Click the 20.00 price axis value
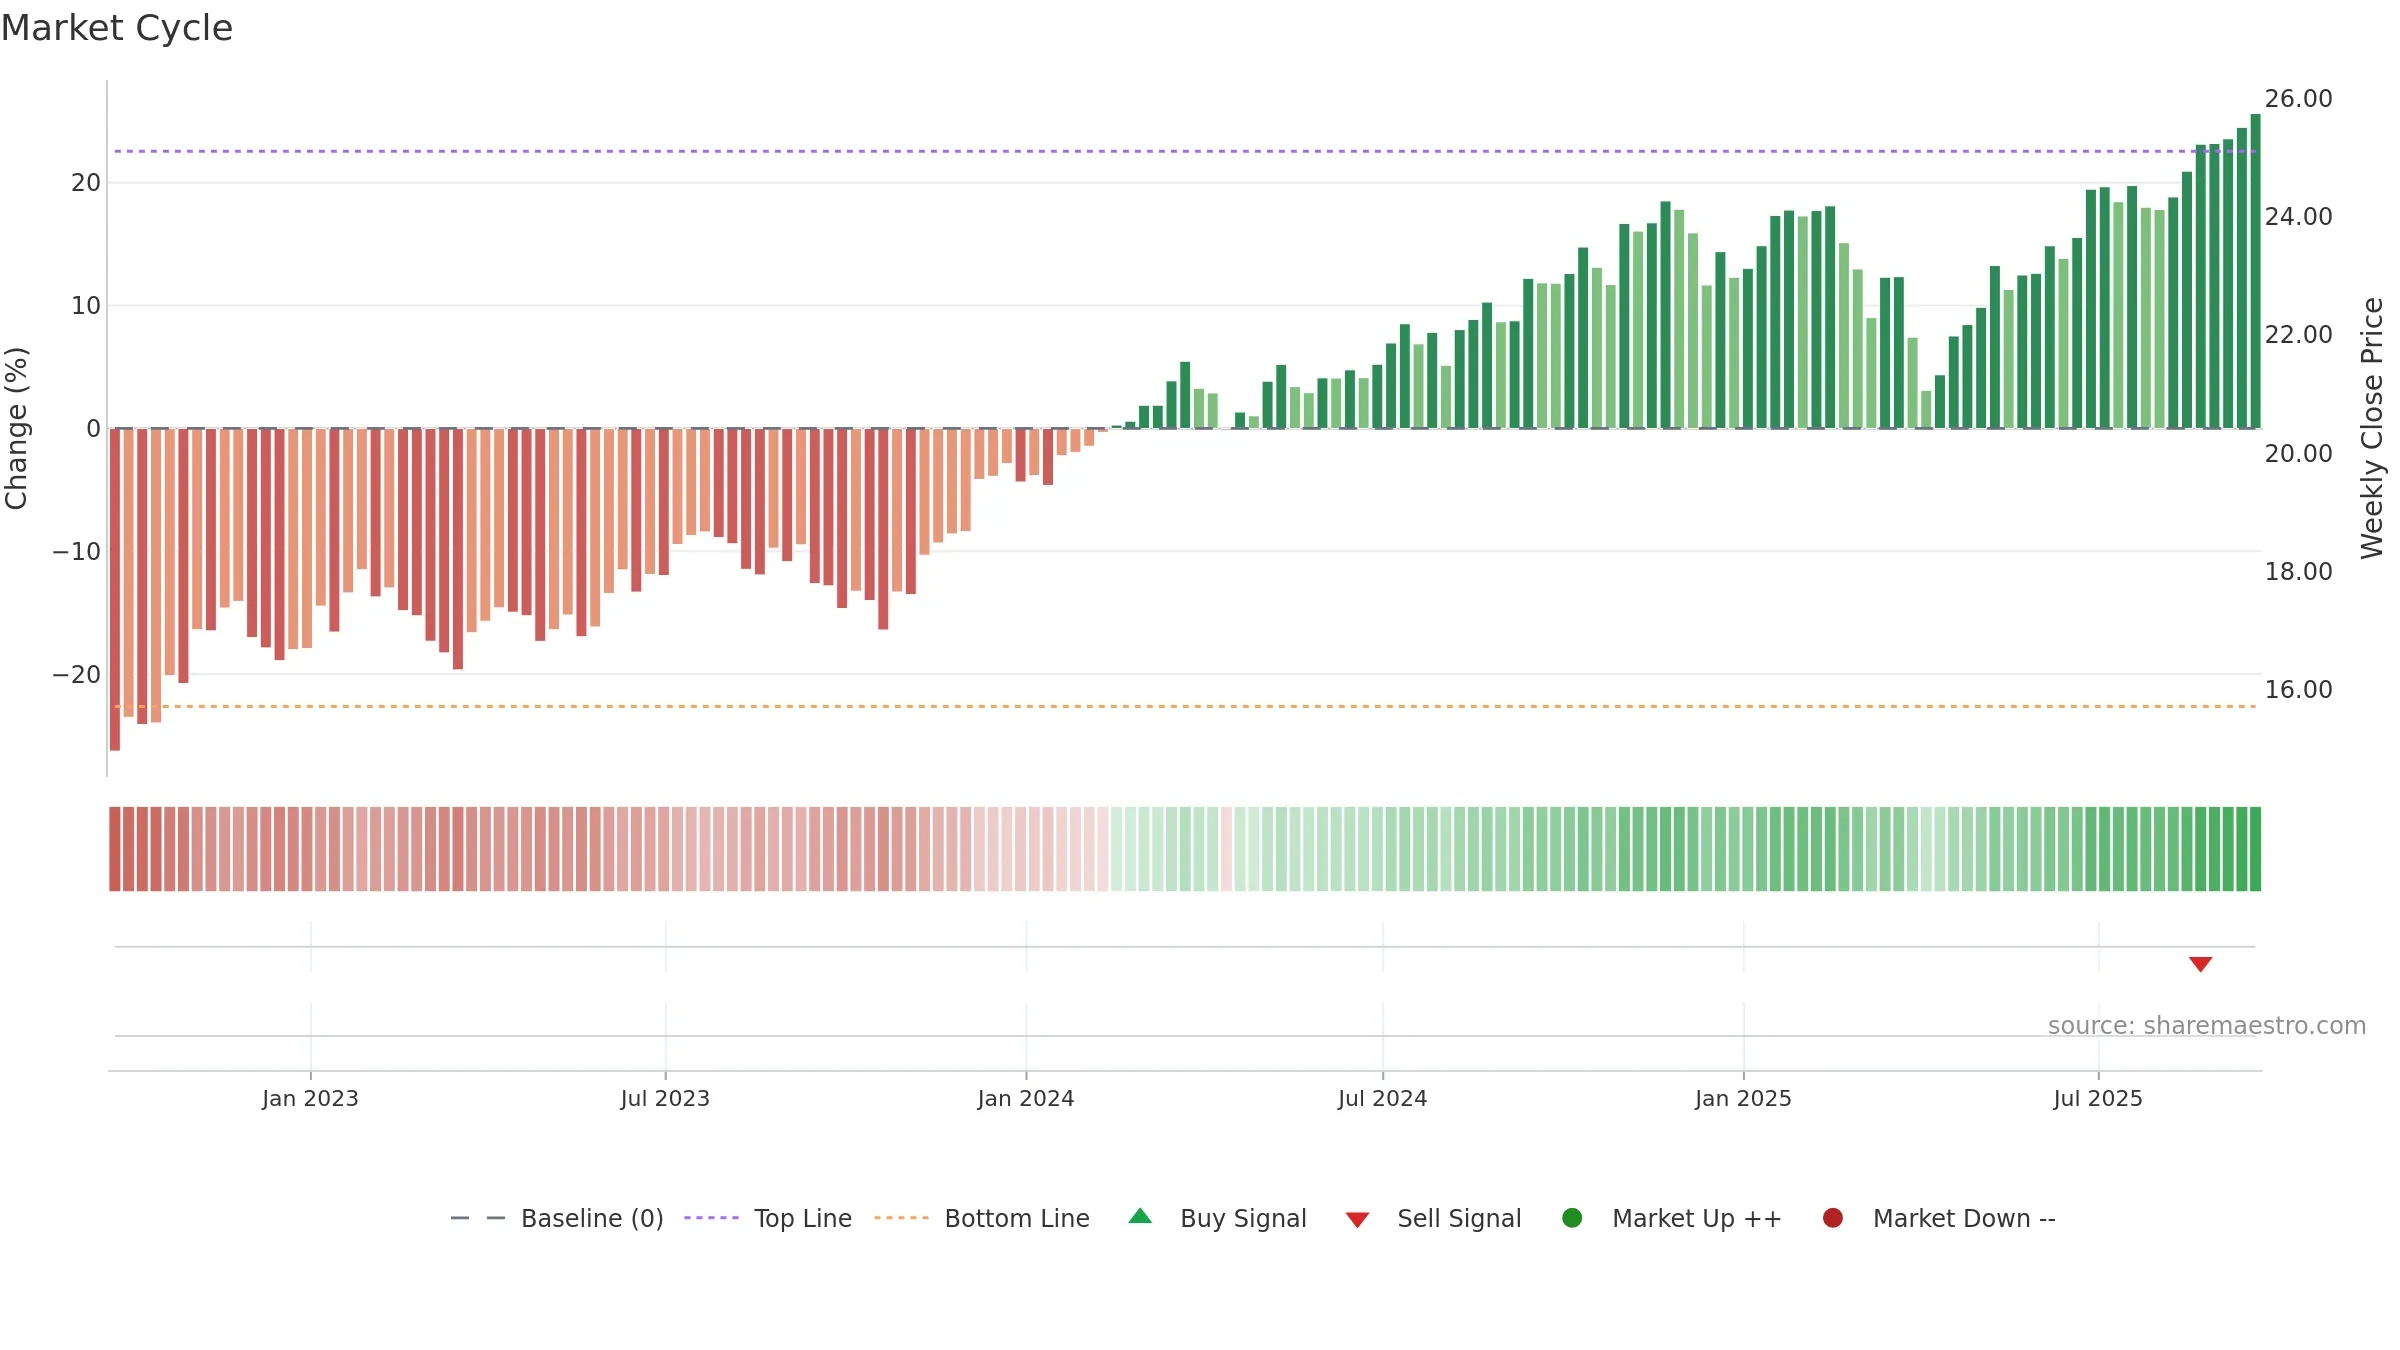The height and width of the screenshot is (1350, 2400). click(x=2298, y=454)
